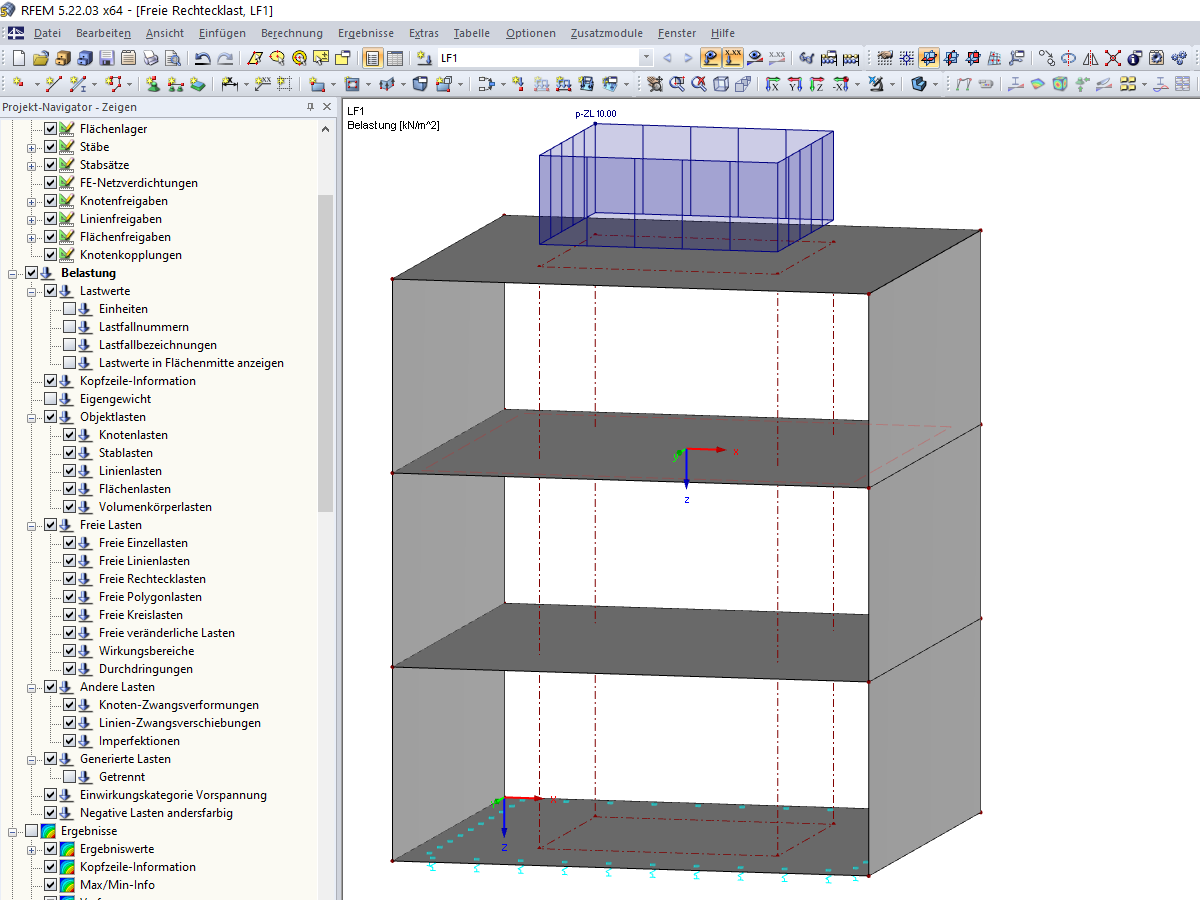Collapse the Objektlasten tree node

[31, 417]
